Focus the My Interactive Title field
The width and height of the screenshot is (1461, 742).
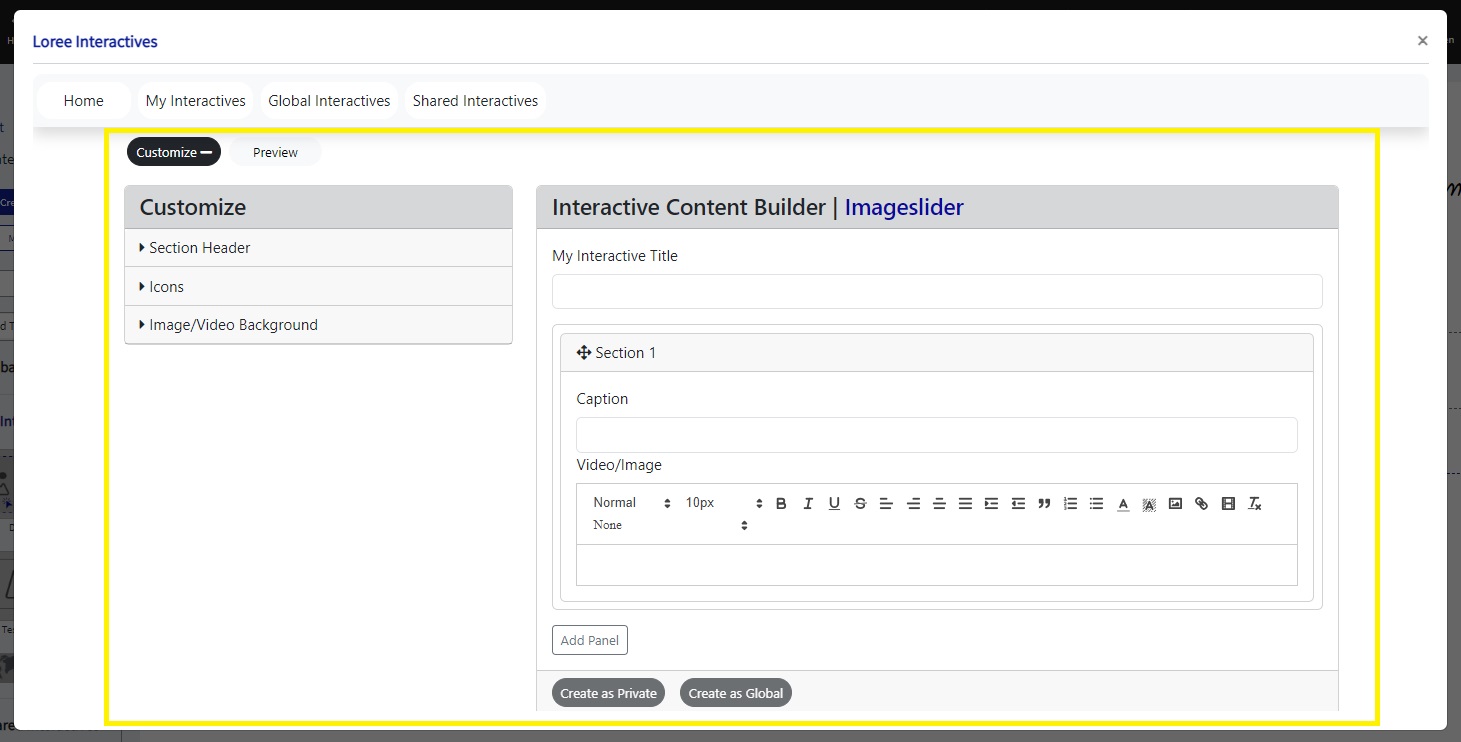pyautogui.click(x=937, y=292)
